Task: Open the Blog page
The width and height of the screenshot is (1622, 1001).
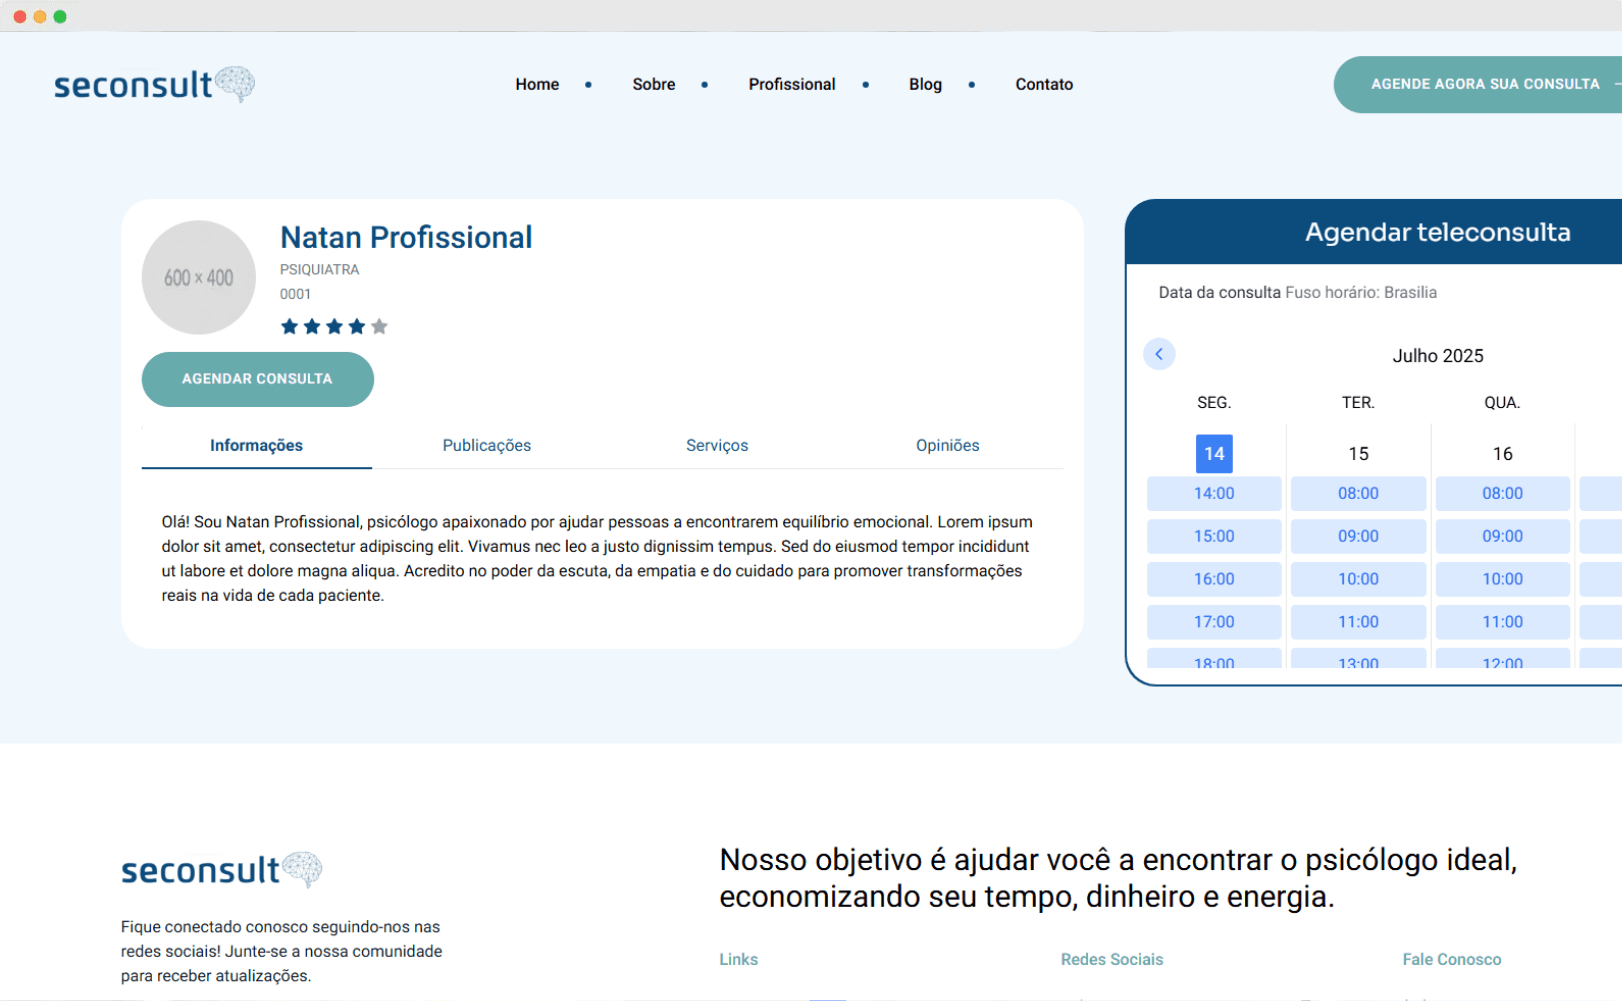Action: click(x=925, y=85)
